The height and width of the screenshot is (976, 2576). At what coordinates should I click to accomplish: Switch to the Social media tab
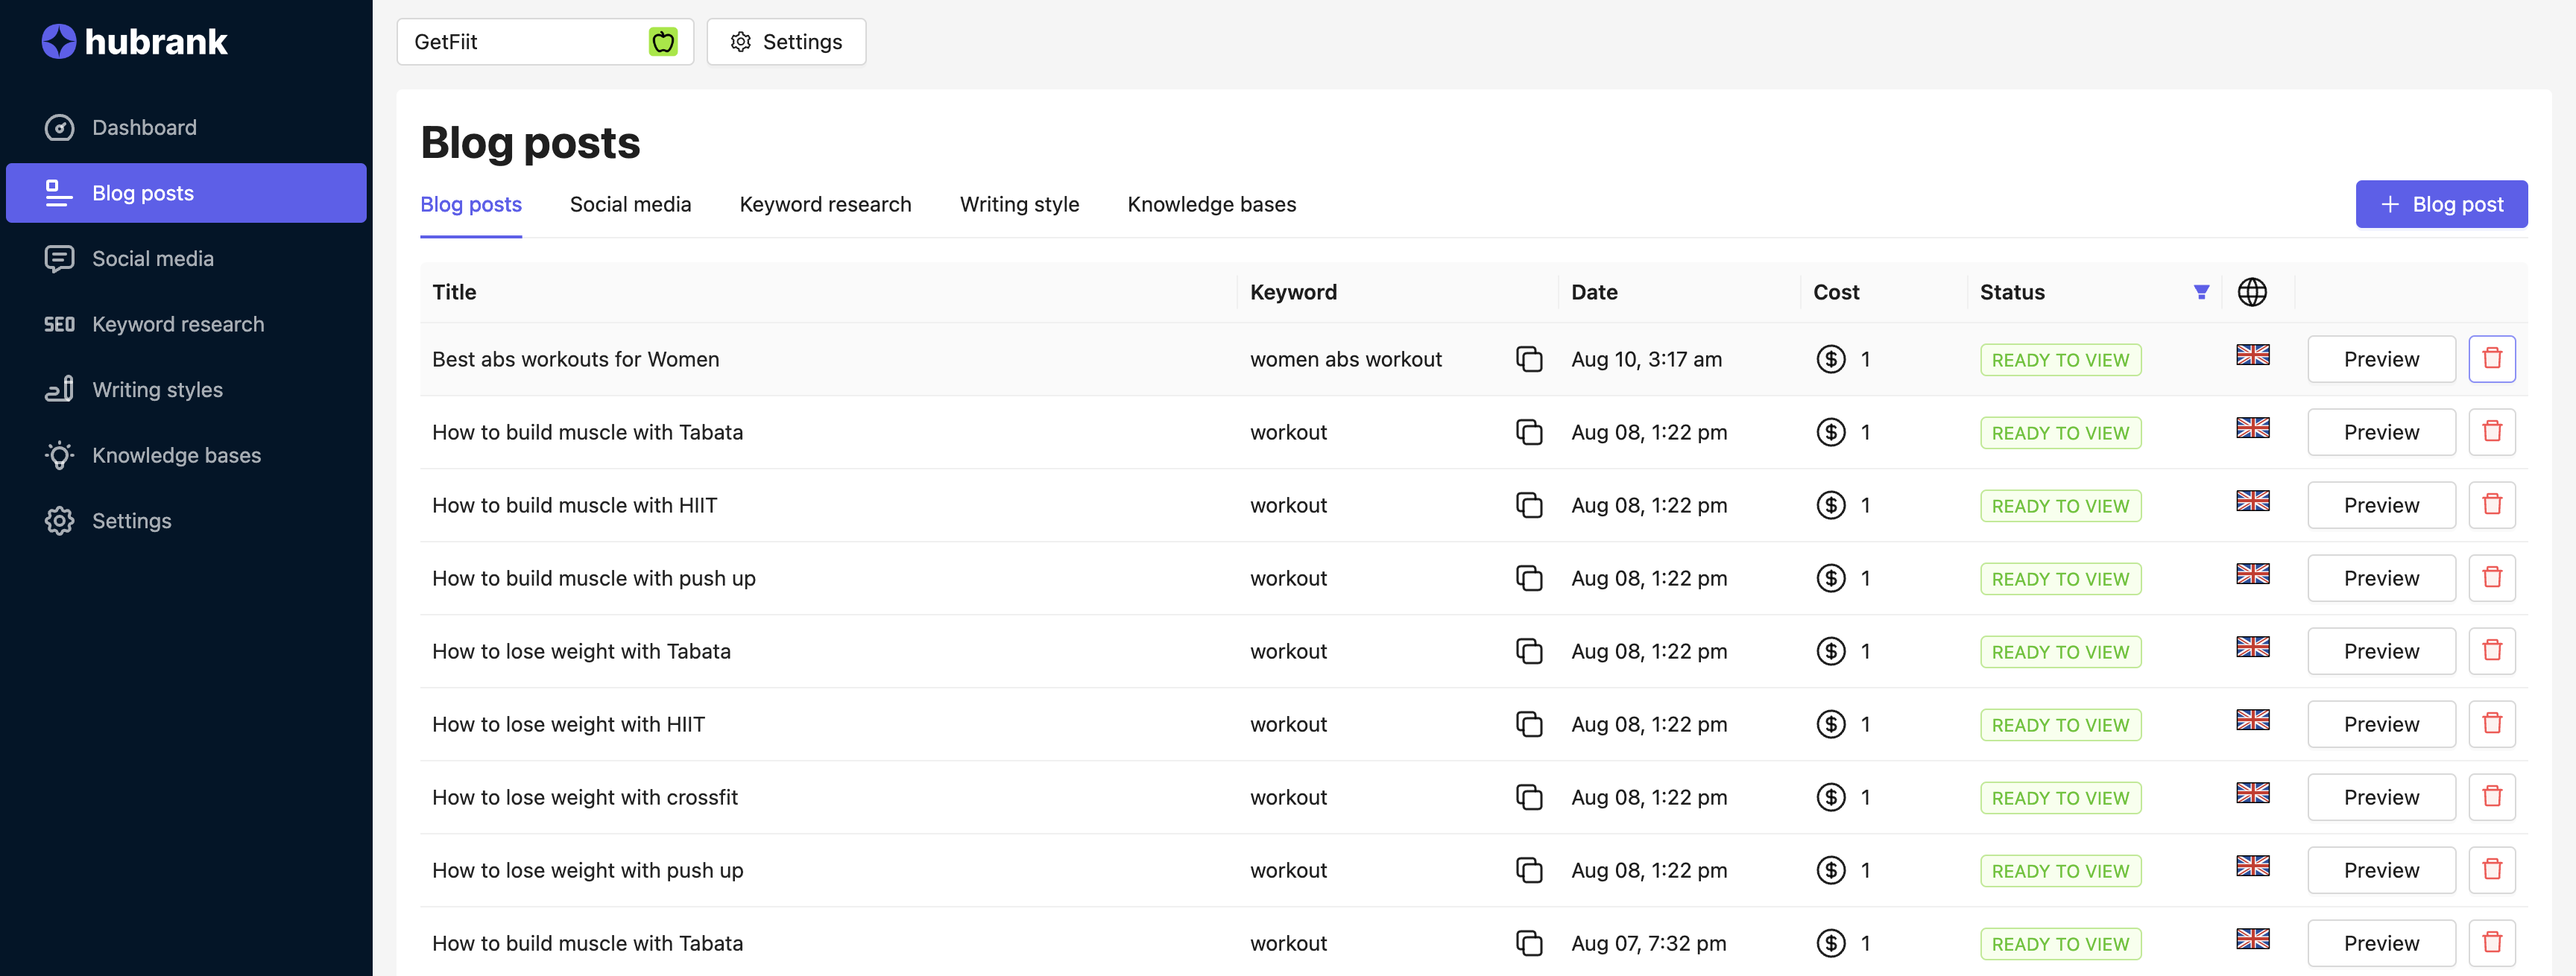pos(630,205)
